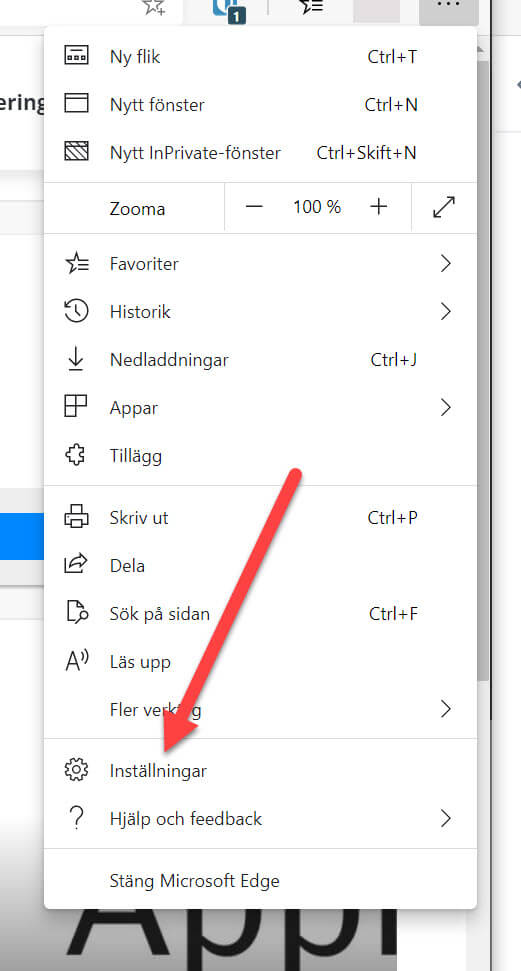The width and height of the screenshot is (521, 971).
Task: Click the Tillägg puzzle piece icon
Action: 76,456
